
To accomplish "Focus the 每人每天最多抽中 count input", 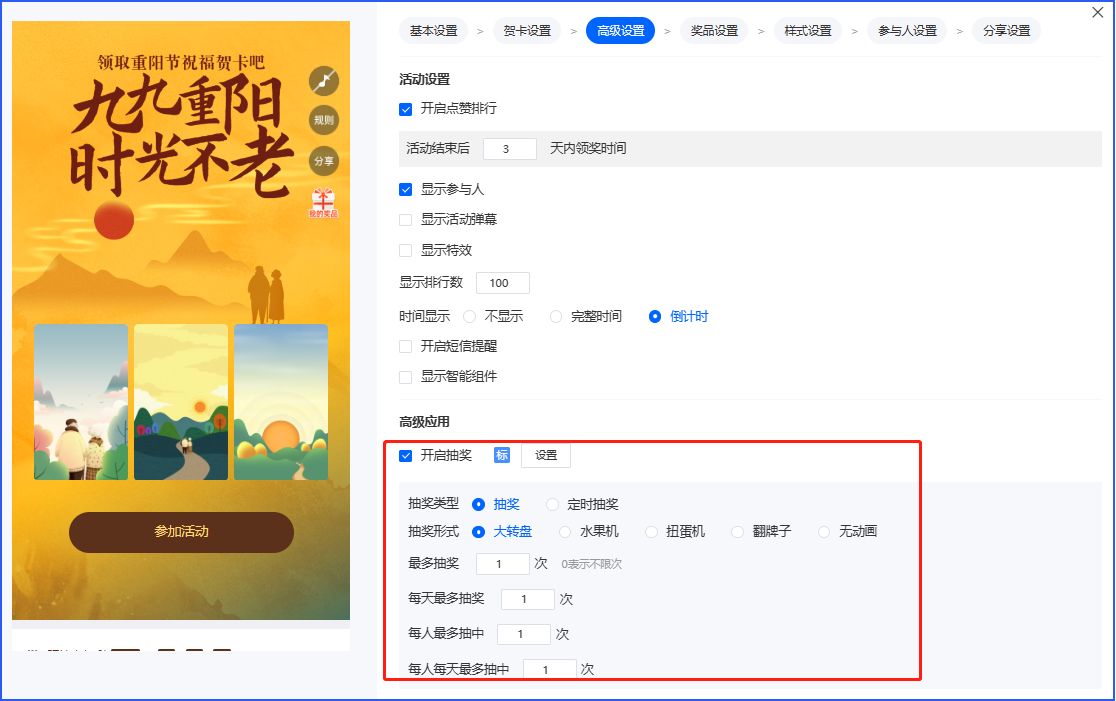I will click(x=549, y=669).
